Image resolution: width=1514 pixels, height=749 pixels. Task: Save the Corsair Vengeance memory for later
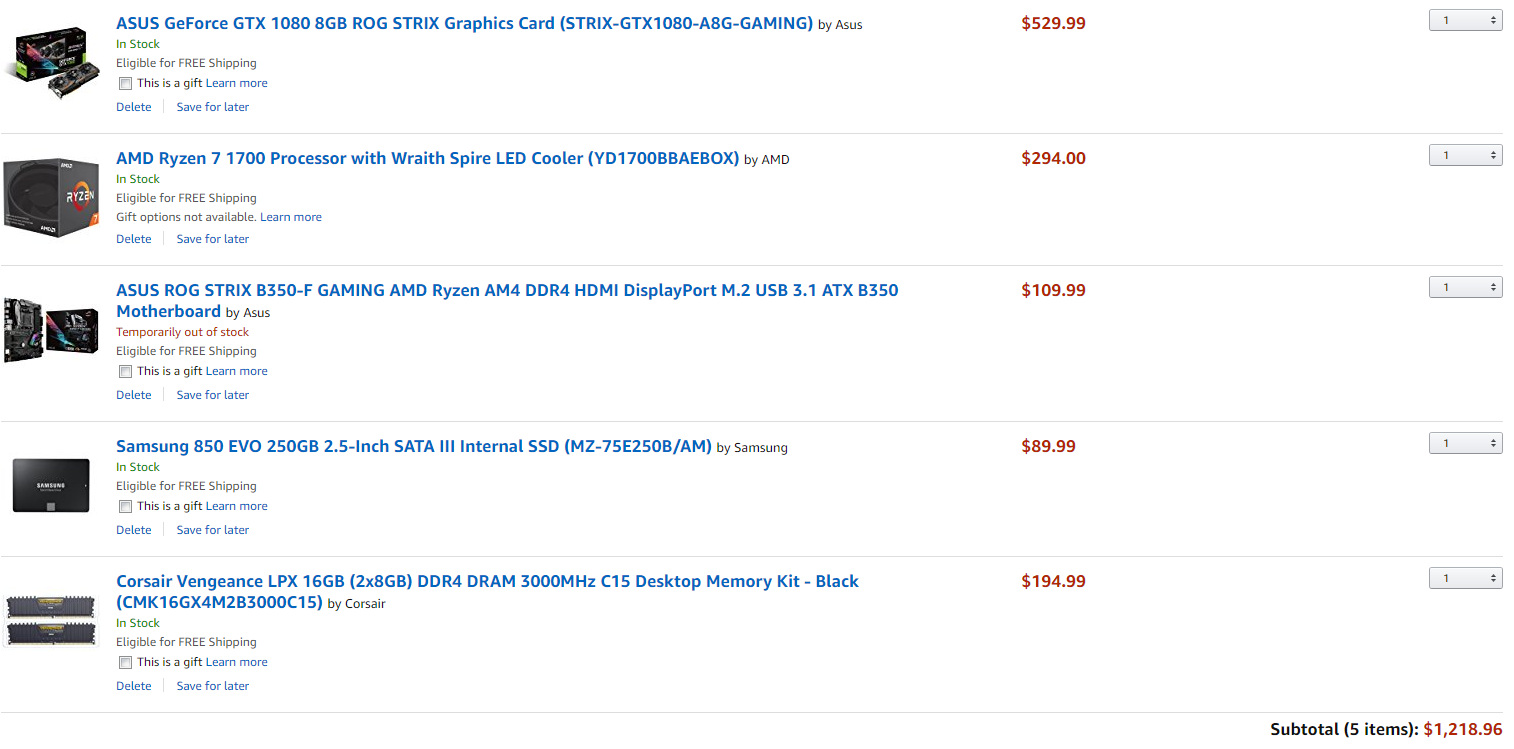pos(213,686)
